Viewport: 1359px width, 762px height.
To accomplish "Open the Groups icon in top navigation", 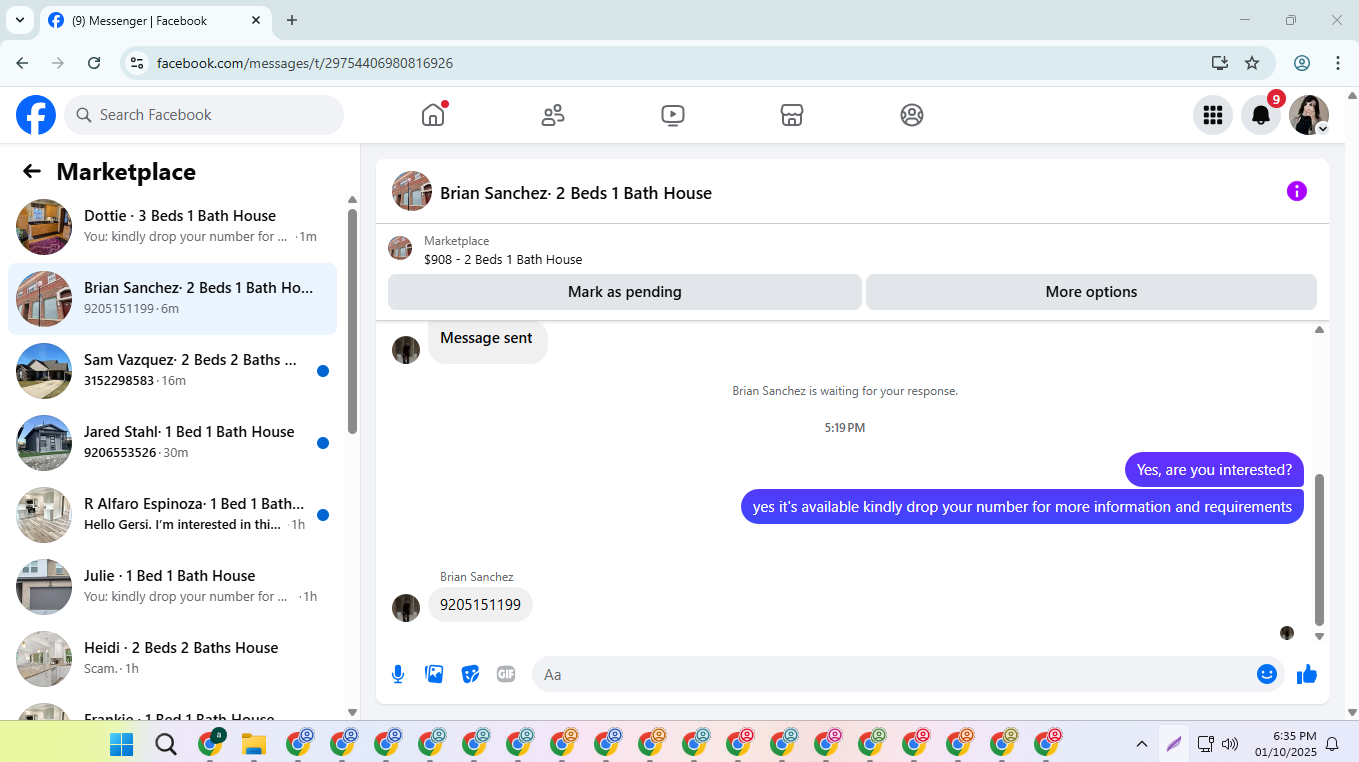I will [x=912, y=115].
